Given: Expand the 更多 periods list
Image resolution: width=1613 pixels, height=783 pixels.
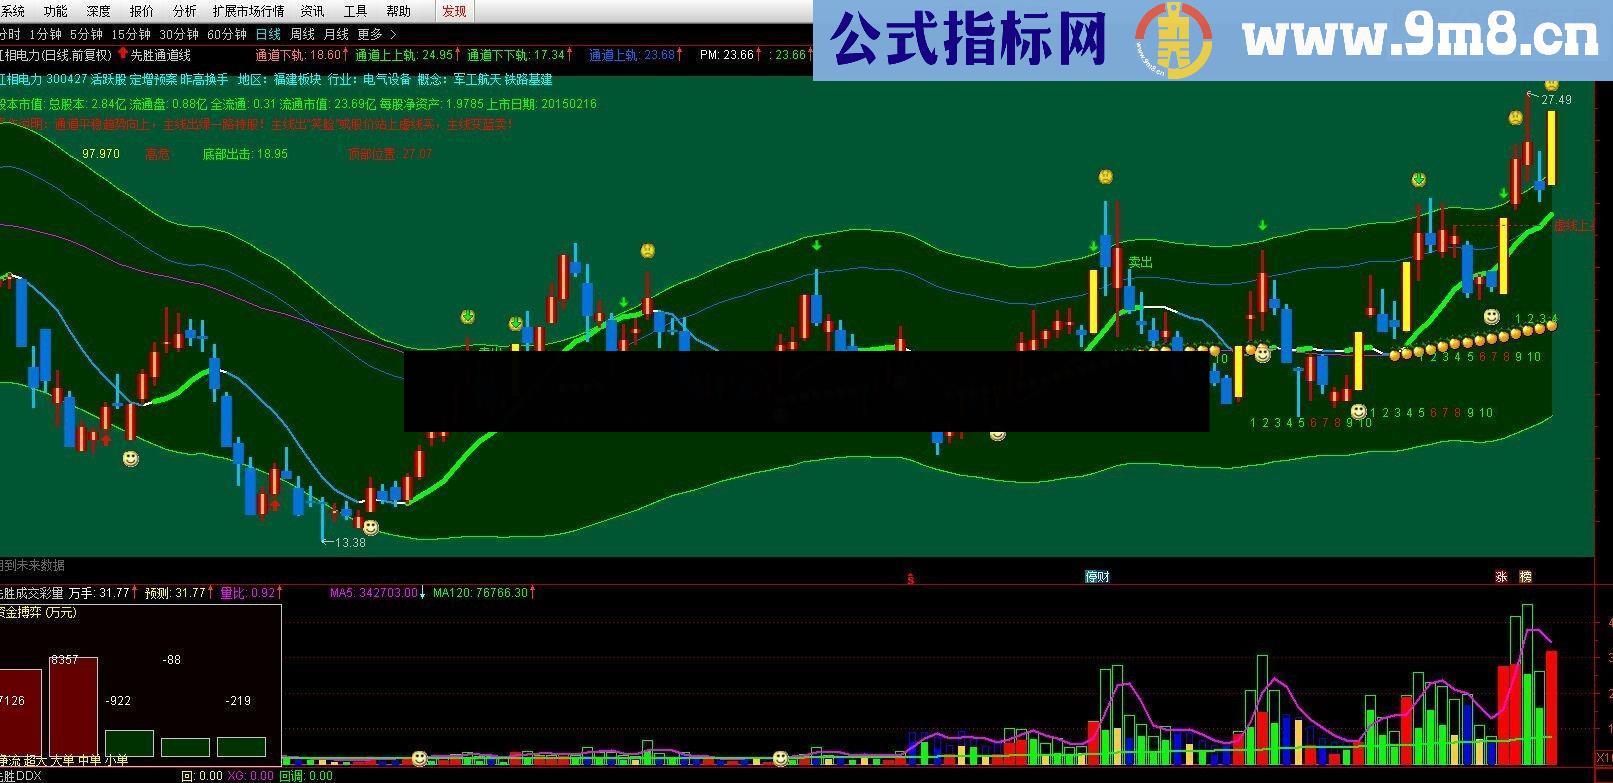Looking at the screenshot, I should [376, 34].
